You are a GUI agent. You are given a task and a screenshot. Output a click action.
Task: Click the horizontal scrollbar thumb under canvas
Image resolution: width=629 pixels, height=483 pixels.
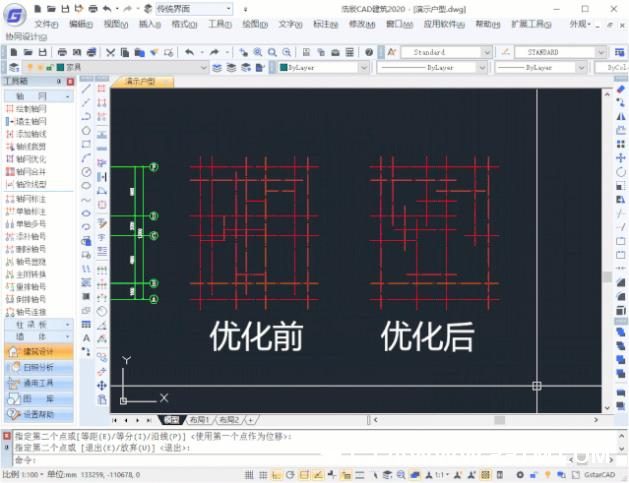pyautogui.click(x=499, y=420)
